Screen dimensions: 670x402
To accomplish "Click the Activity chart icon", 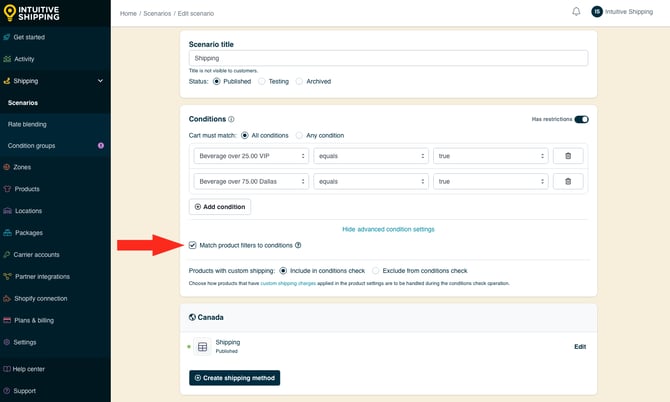I will point(7,59).
